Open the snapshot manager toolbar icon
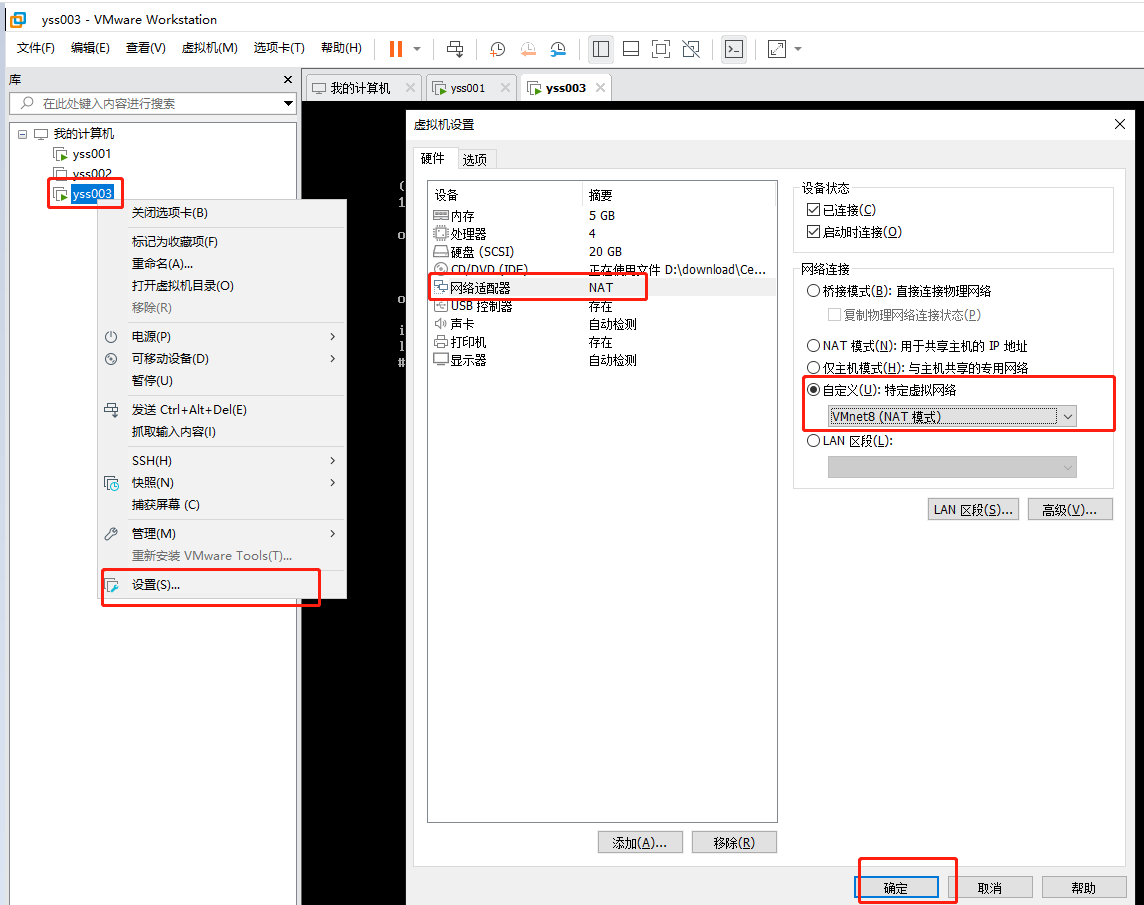1144x905 pixels. point(558,49)
